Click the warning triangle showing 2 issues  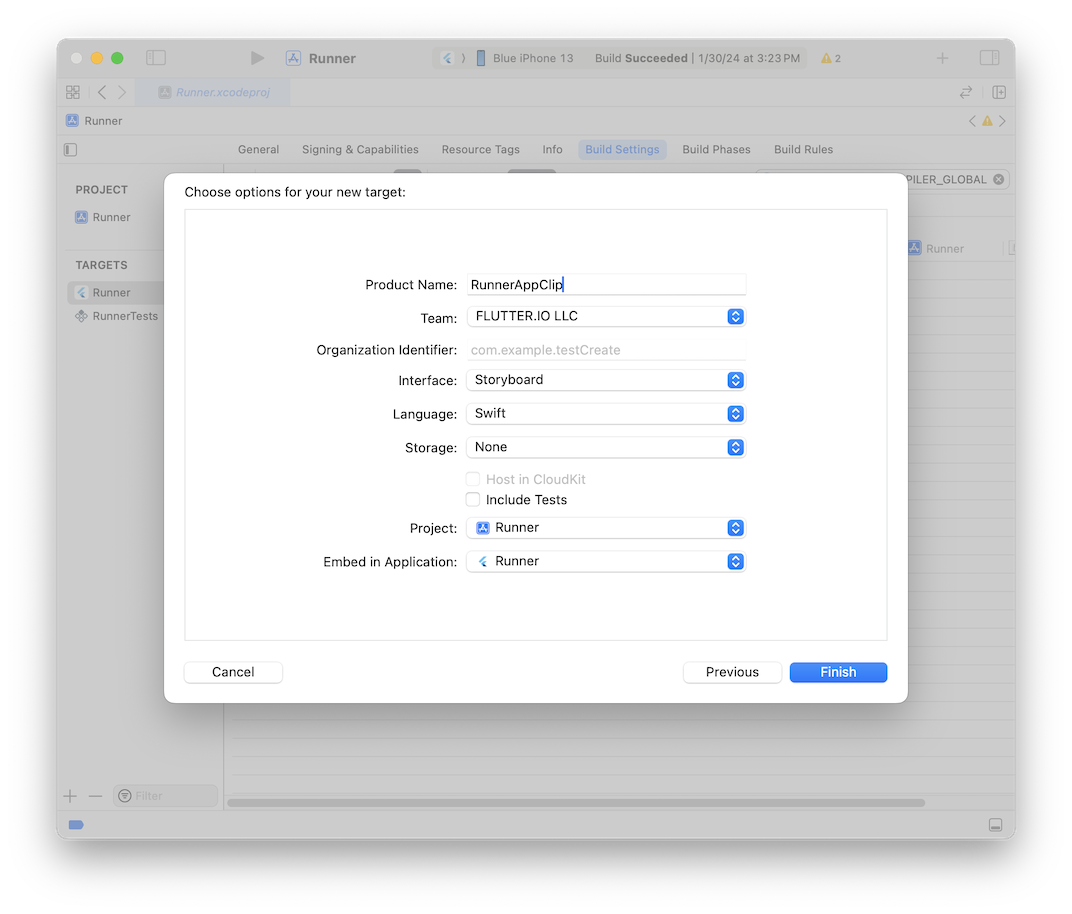[x=830, y=58]
